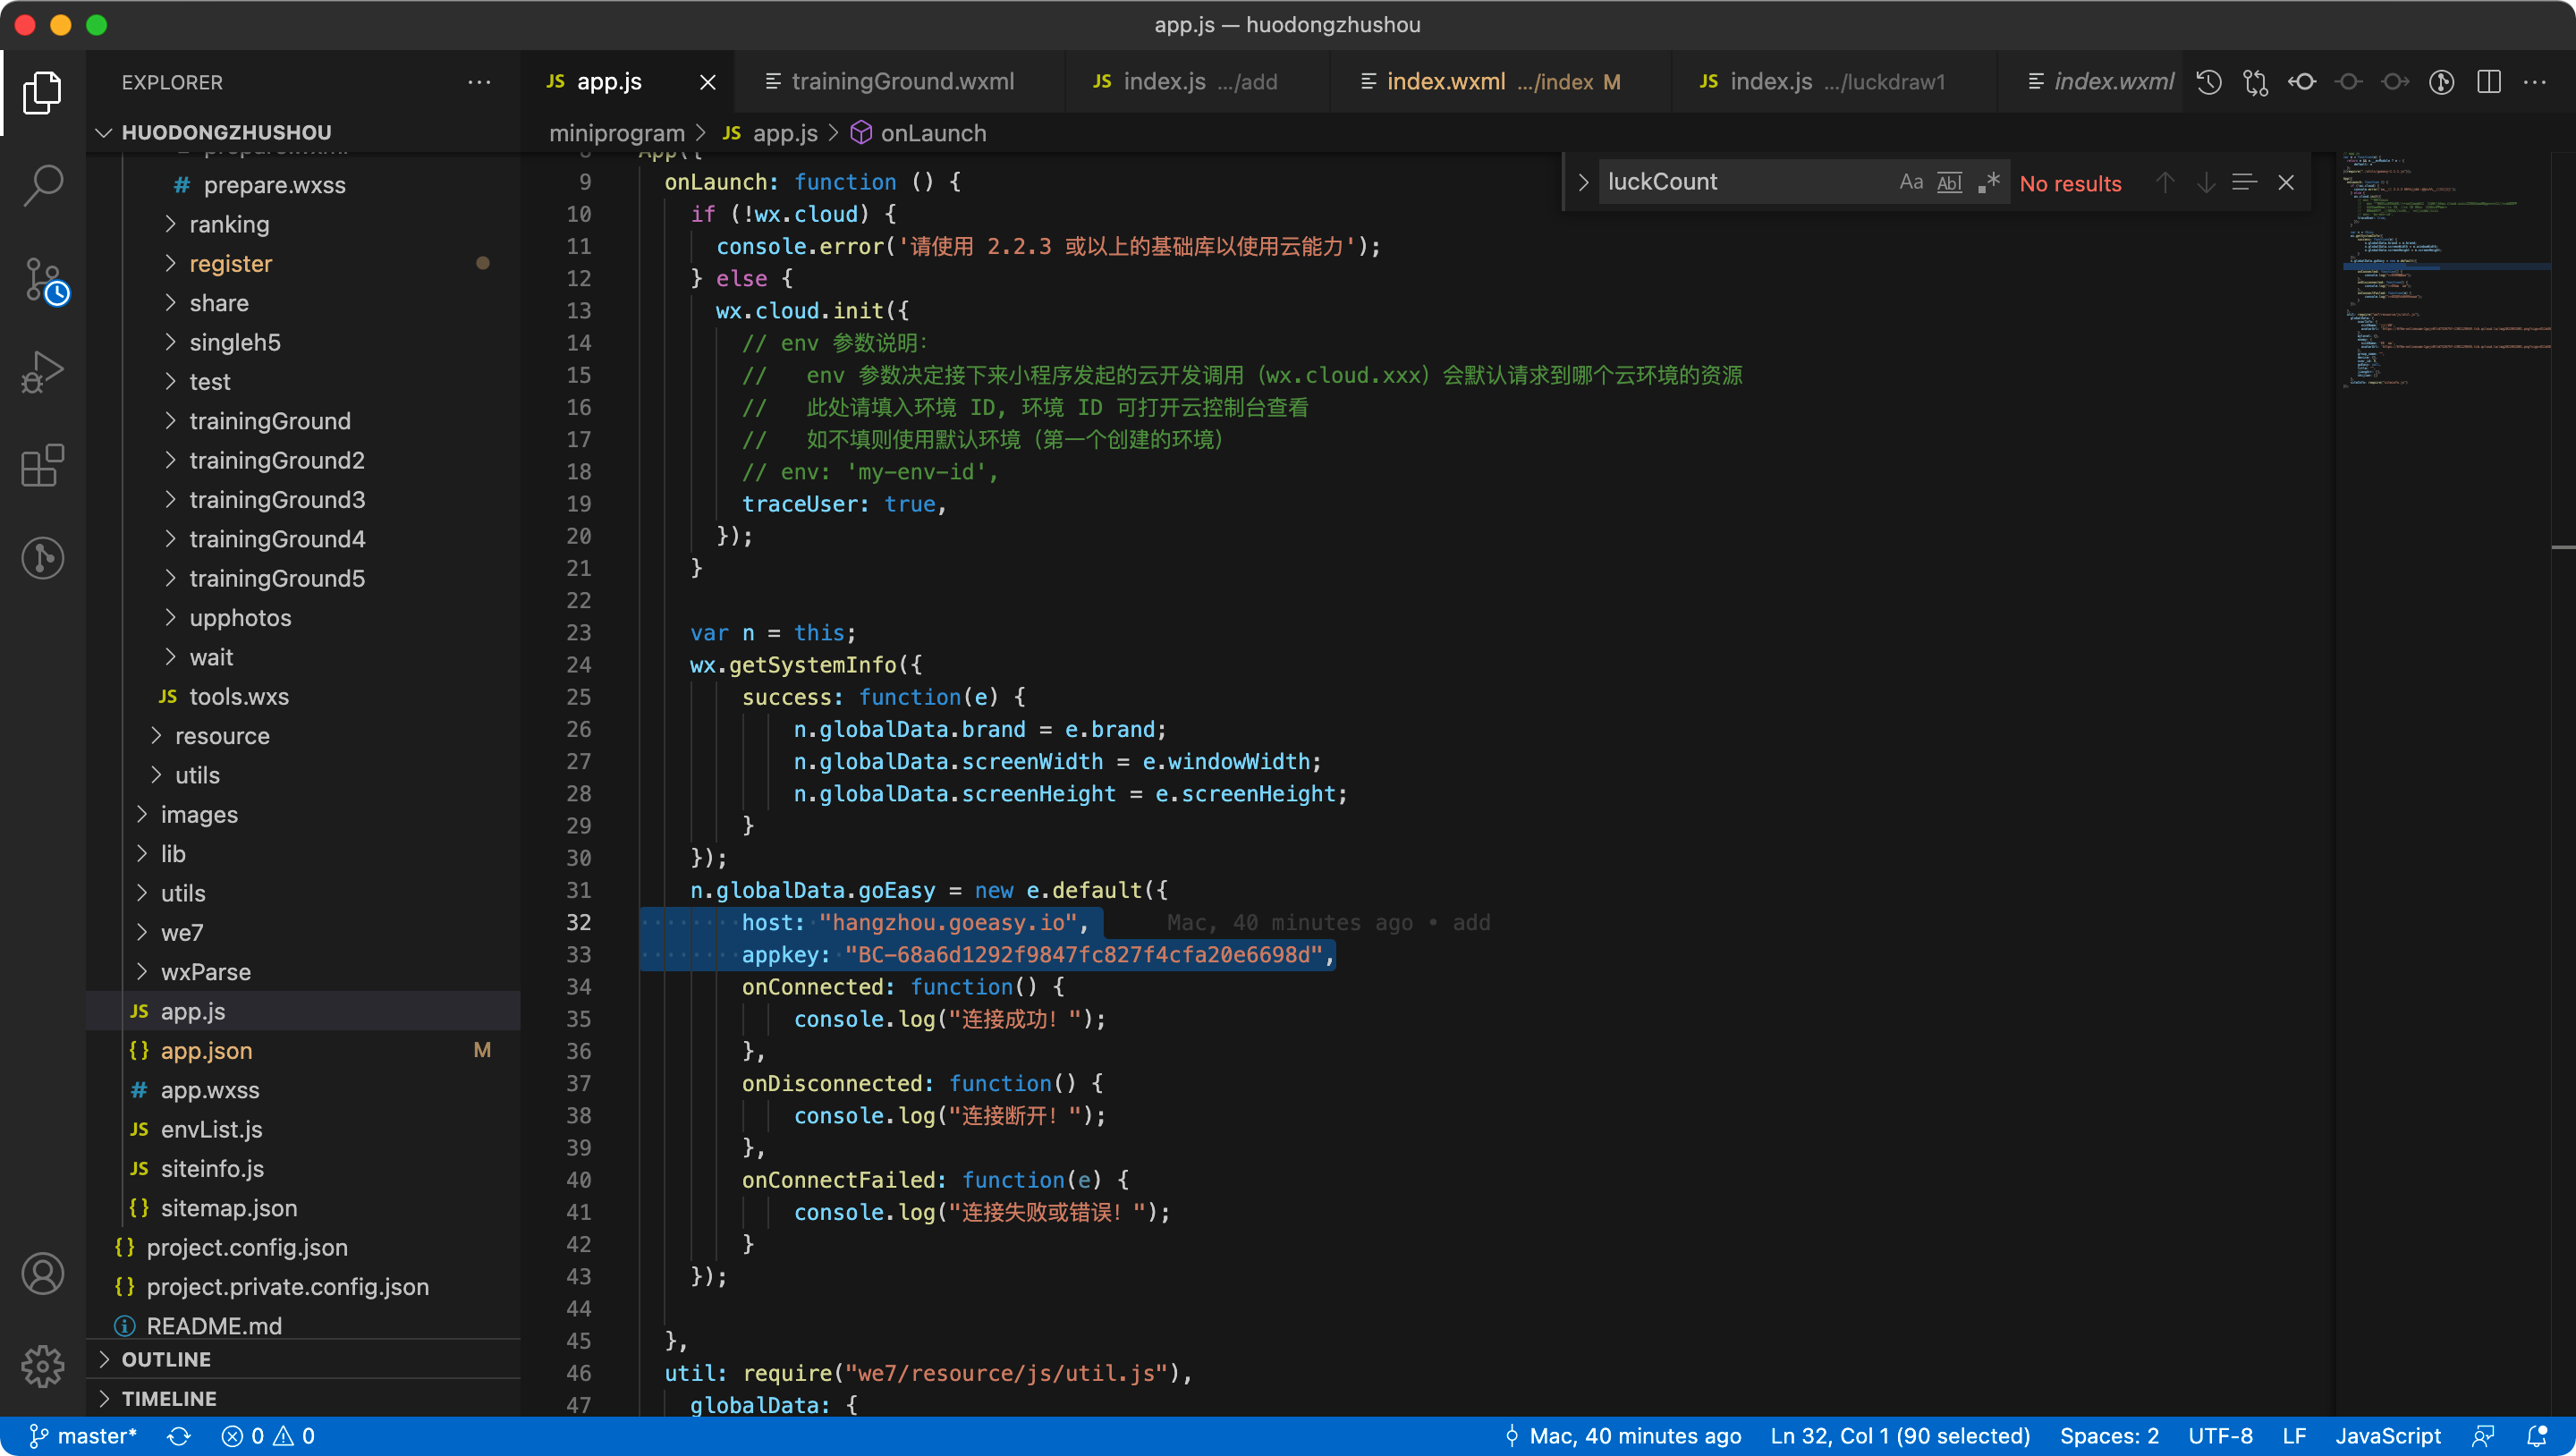Toggle Use Regular Expression in find widget
Image resolution: width=2576 pixels, height=1456 pixels.
1989,182
